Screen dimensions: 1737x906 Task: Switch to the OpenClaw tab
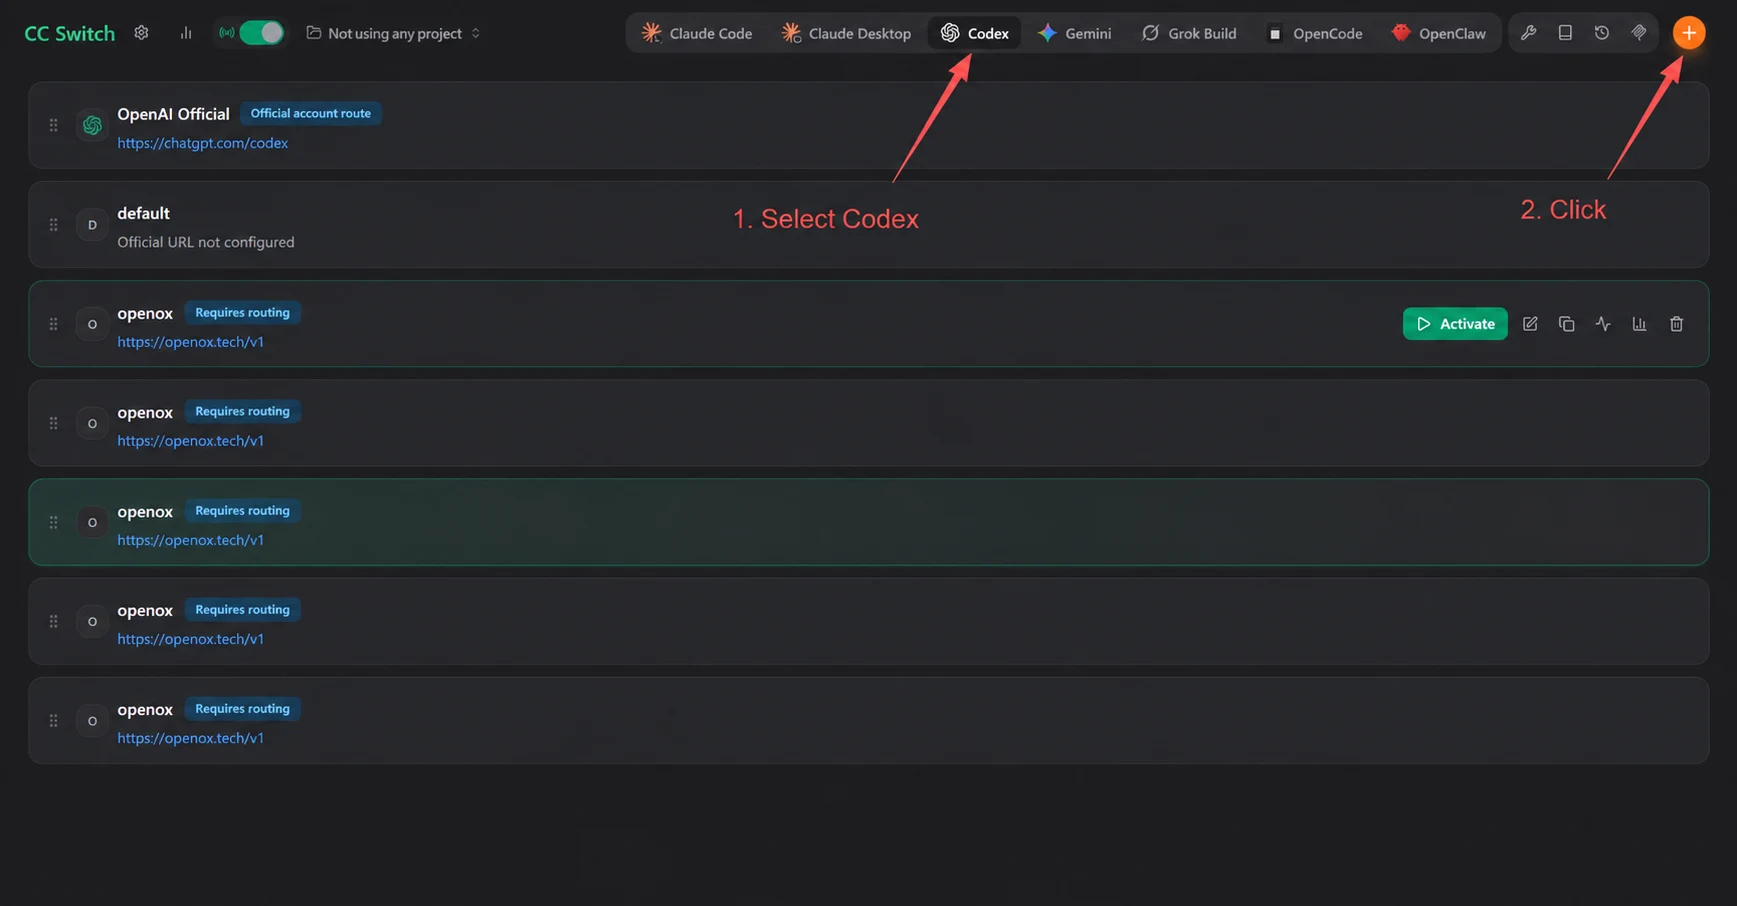1439,33
